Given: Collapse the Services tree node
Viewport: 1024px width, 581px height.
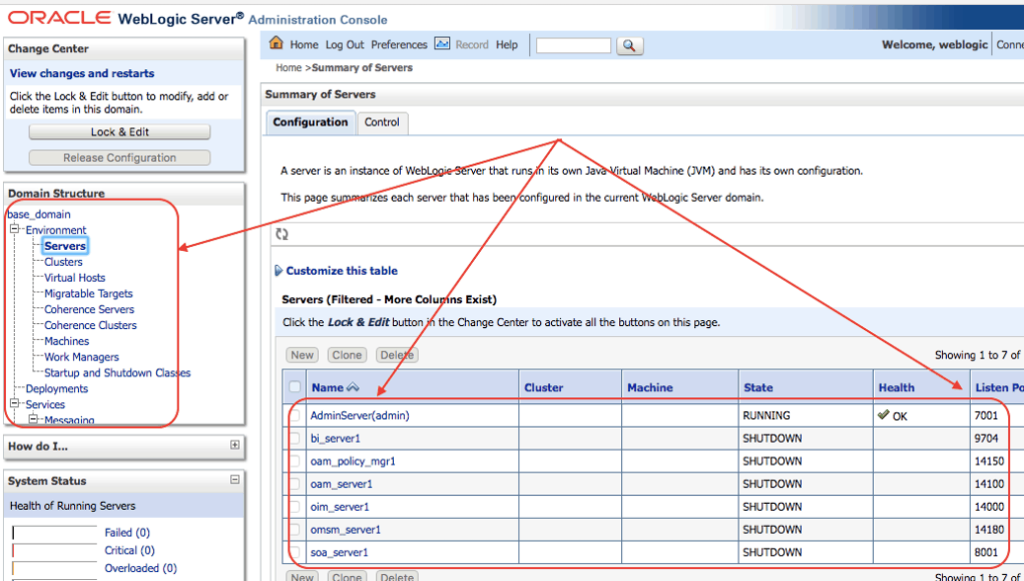Looking at the screenshot, I should point(14,404).
